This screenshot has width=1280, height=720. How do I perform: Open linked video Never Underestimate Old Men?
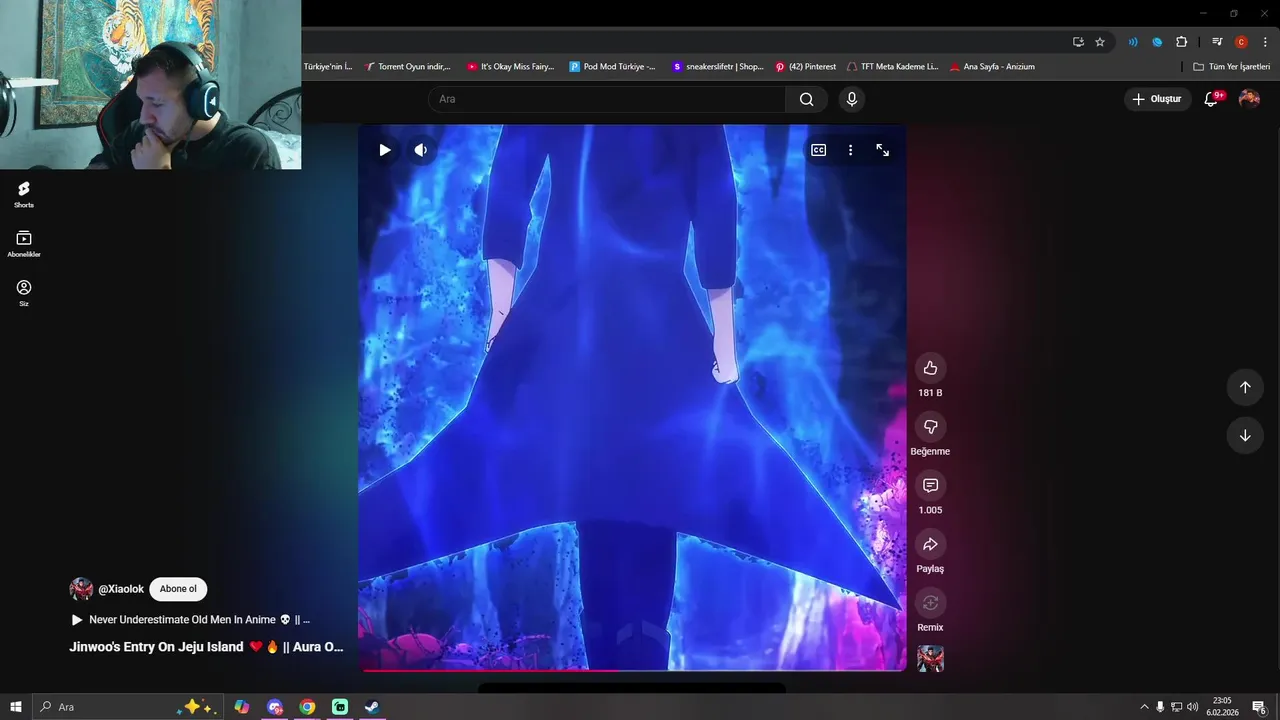pyautogui.click(x=191, y=620)
